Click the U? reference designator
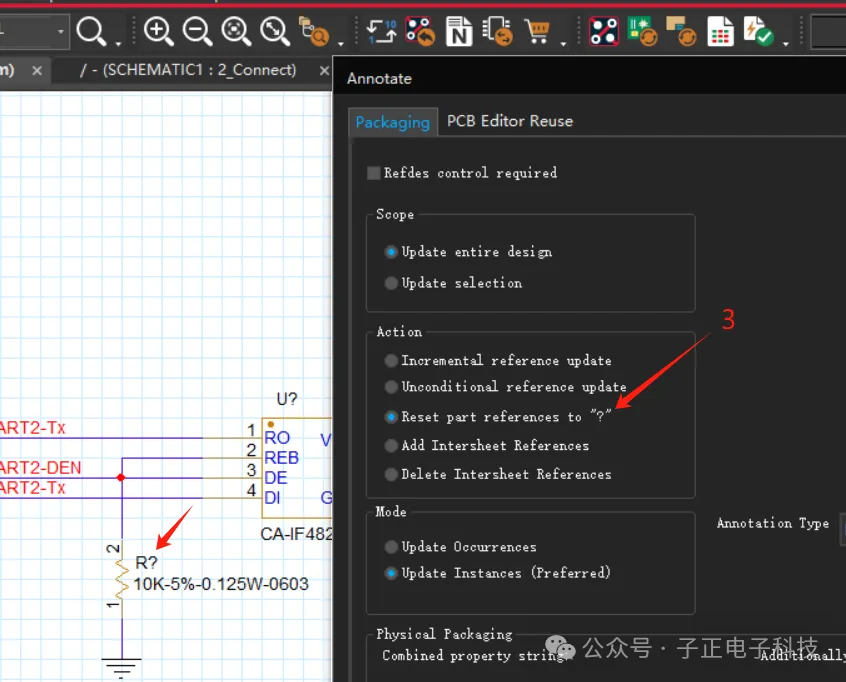Image resolution: width=846 pixels, height=682 pixels. coord(286,399)
